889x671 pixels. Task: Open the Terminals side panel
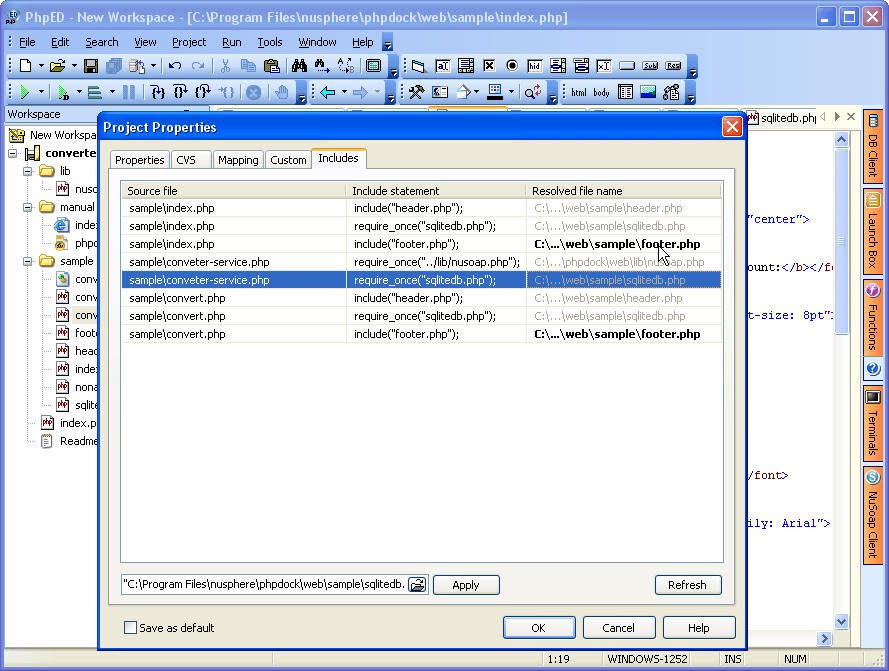pyautogui.click(x=873, y=424)
